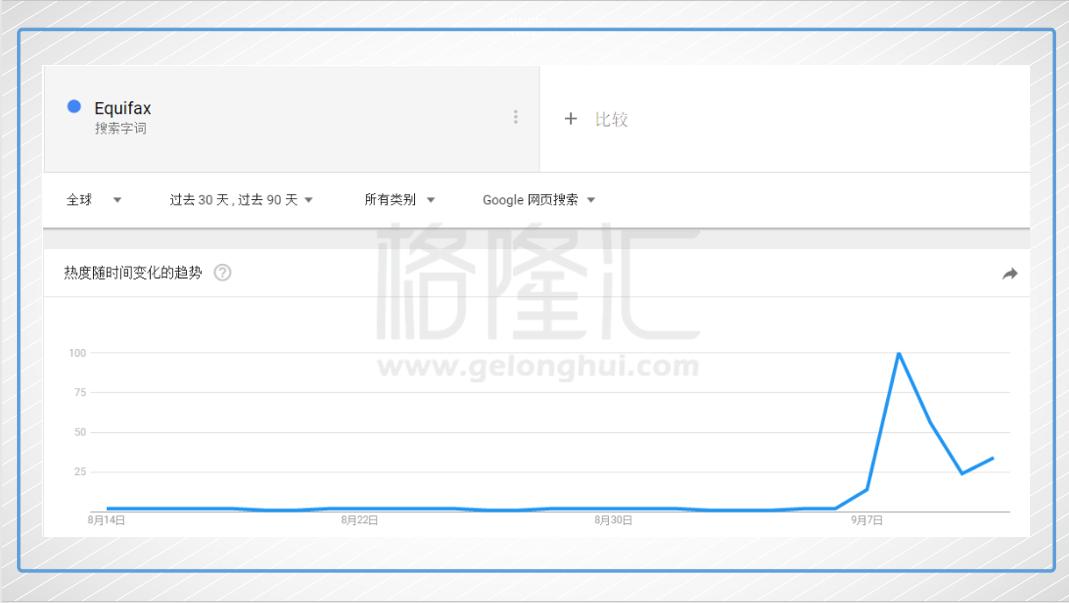This screenshot has height=603, width=1069.
Task: Click the plus icon to add comparison
Action: tap(571, 119)
